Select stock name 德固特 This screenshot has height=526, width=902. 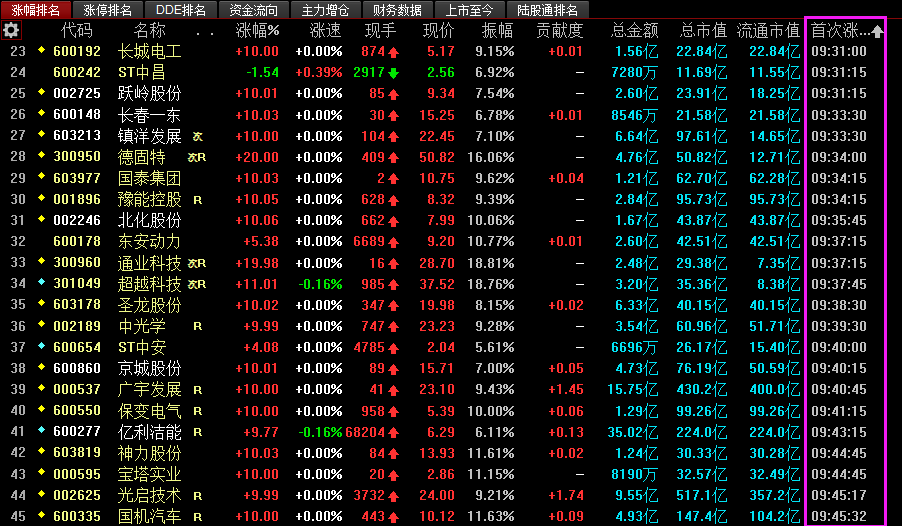tap(142, 157)
